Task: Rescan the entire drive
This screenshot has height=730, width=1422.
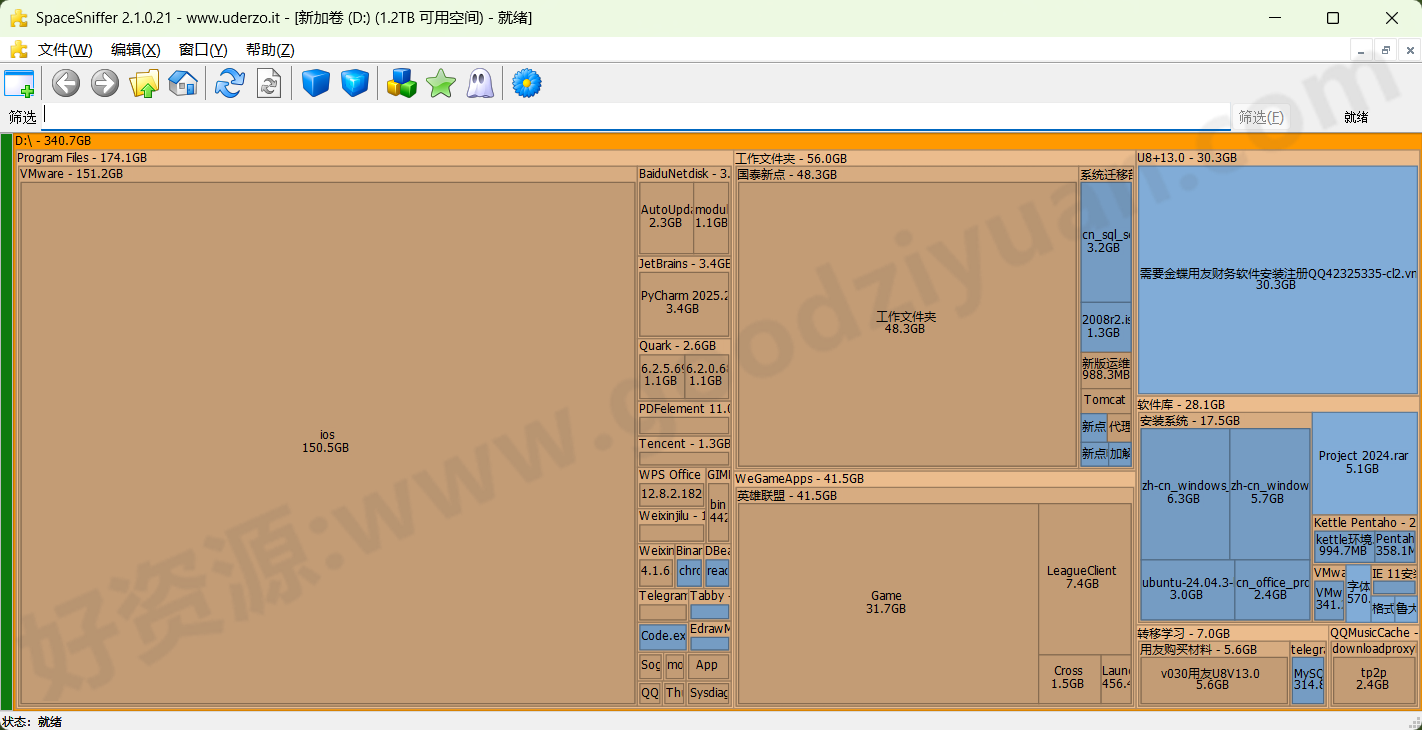Action: 228,83
